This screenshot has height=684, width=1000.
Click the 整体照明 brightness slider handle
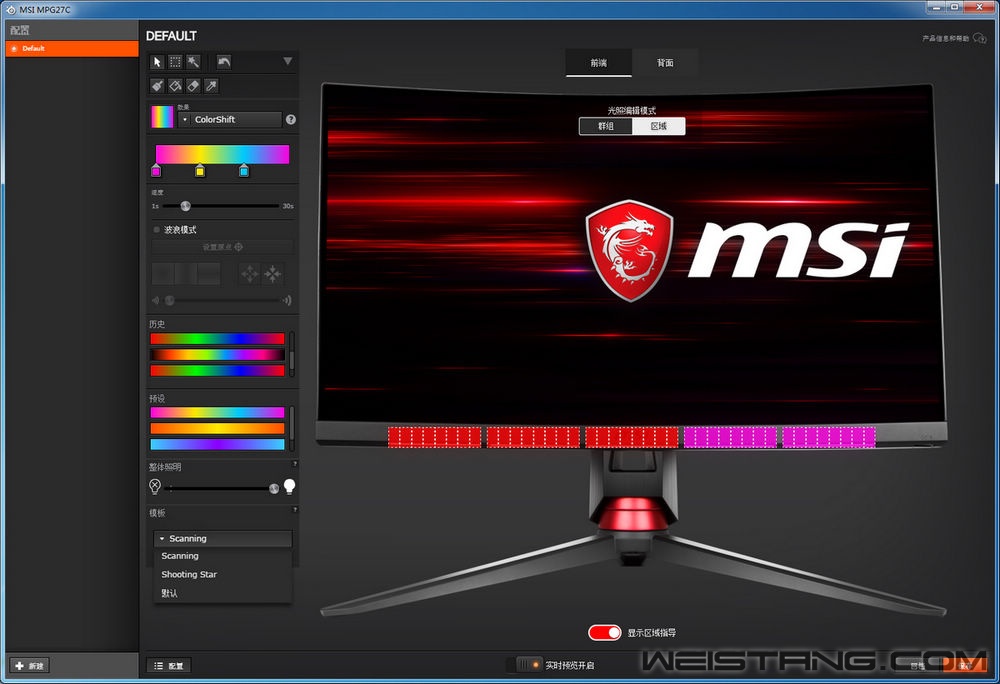coord(274,488)
